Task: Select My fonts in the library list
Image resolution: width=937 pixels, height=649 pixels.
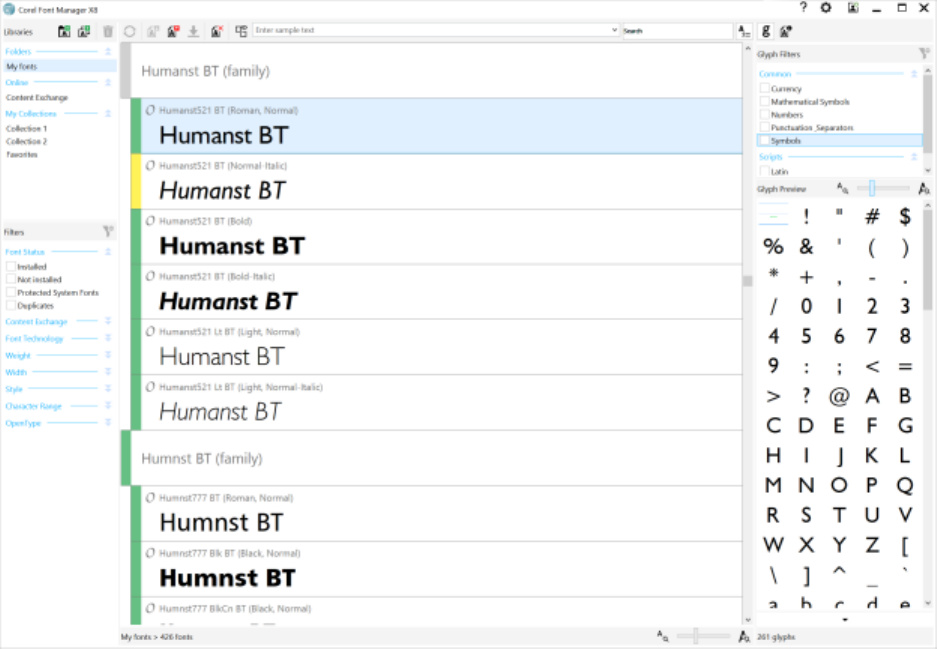Action: tap(59, 66)
